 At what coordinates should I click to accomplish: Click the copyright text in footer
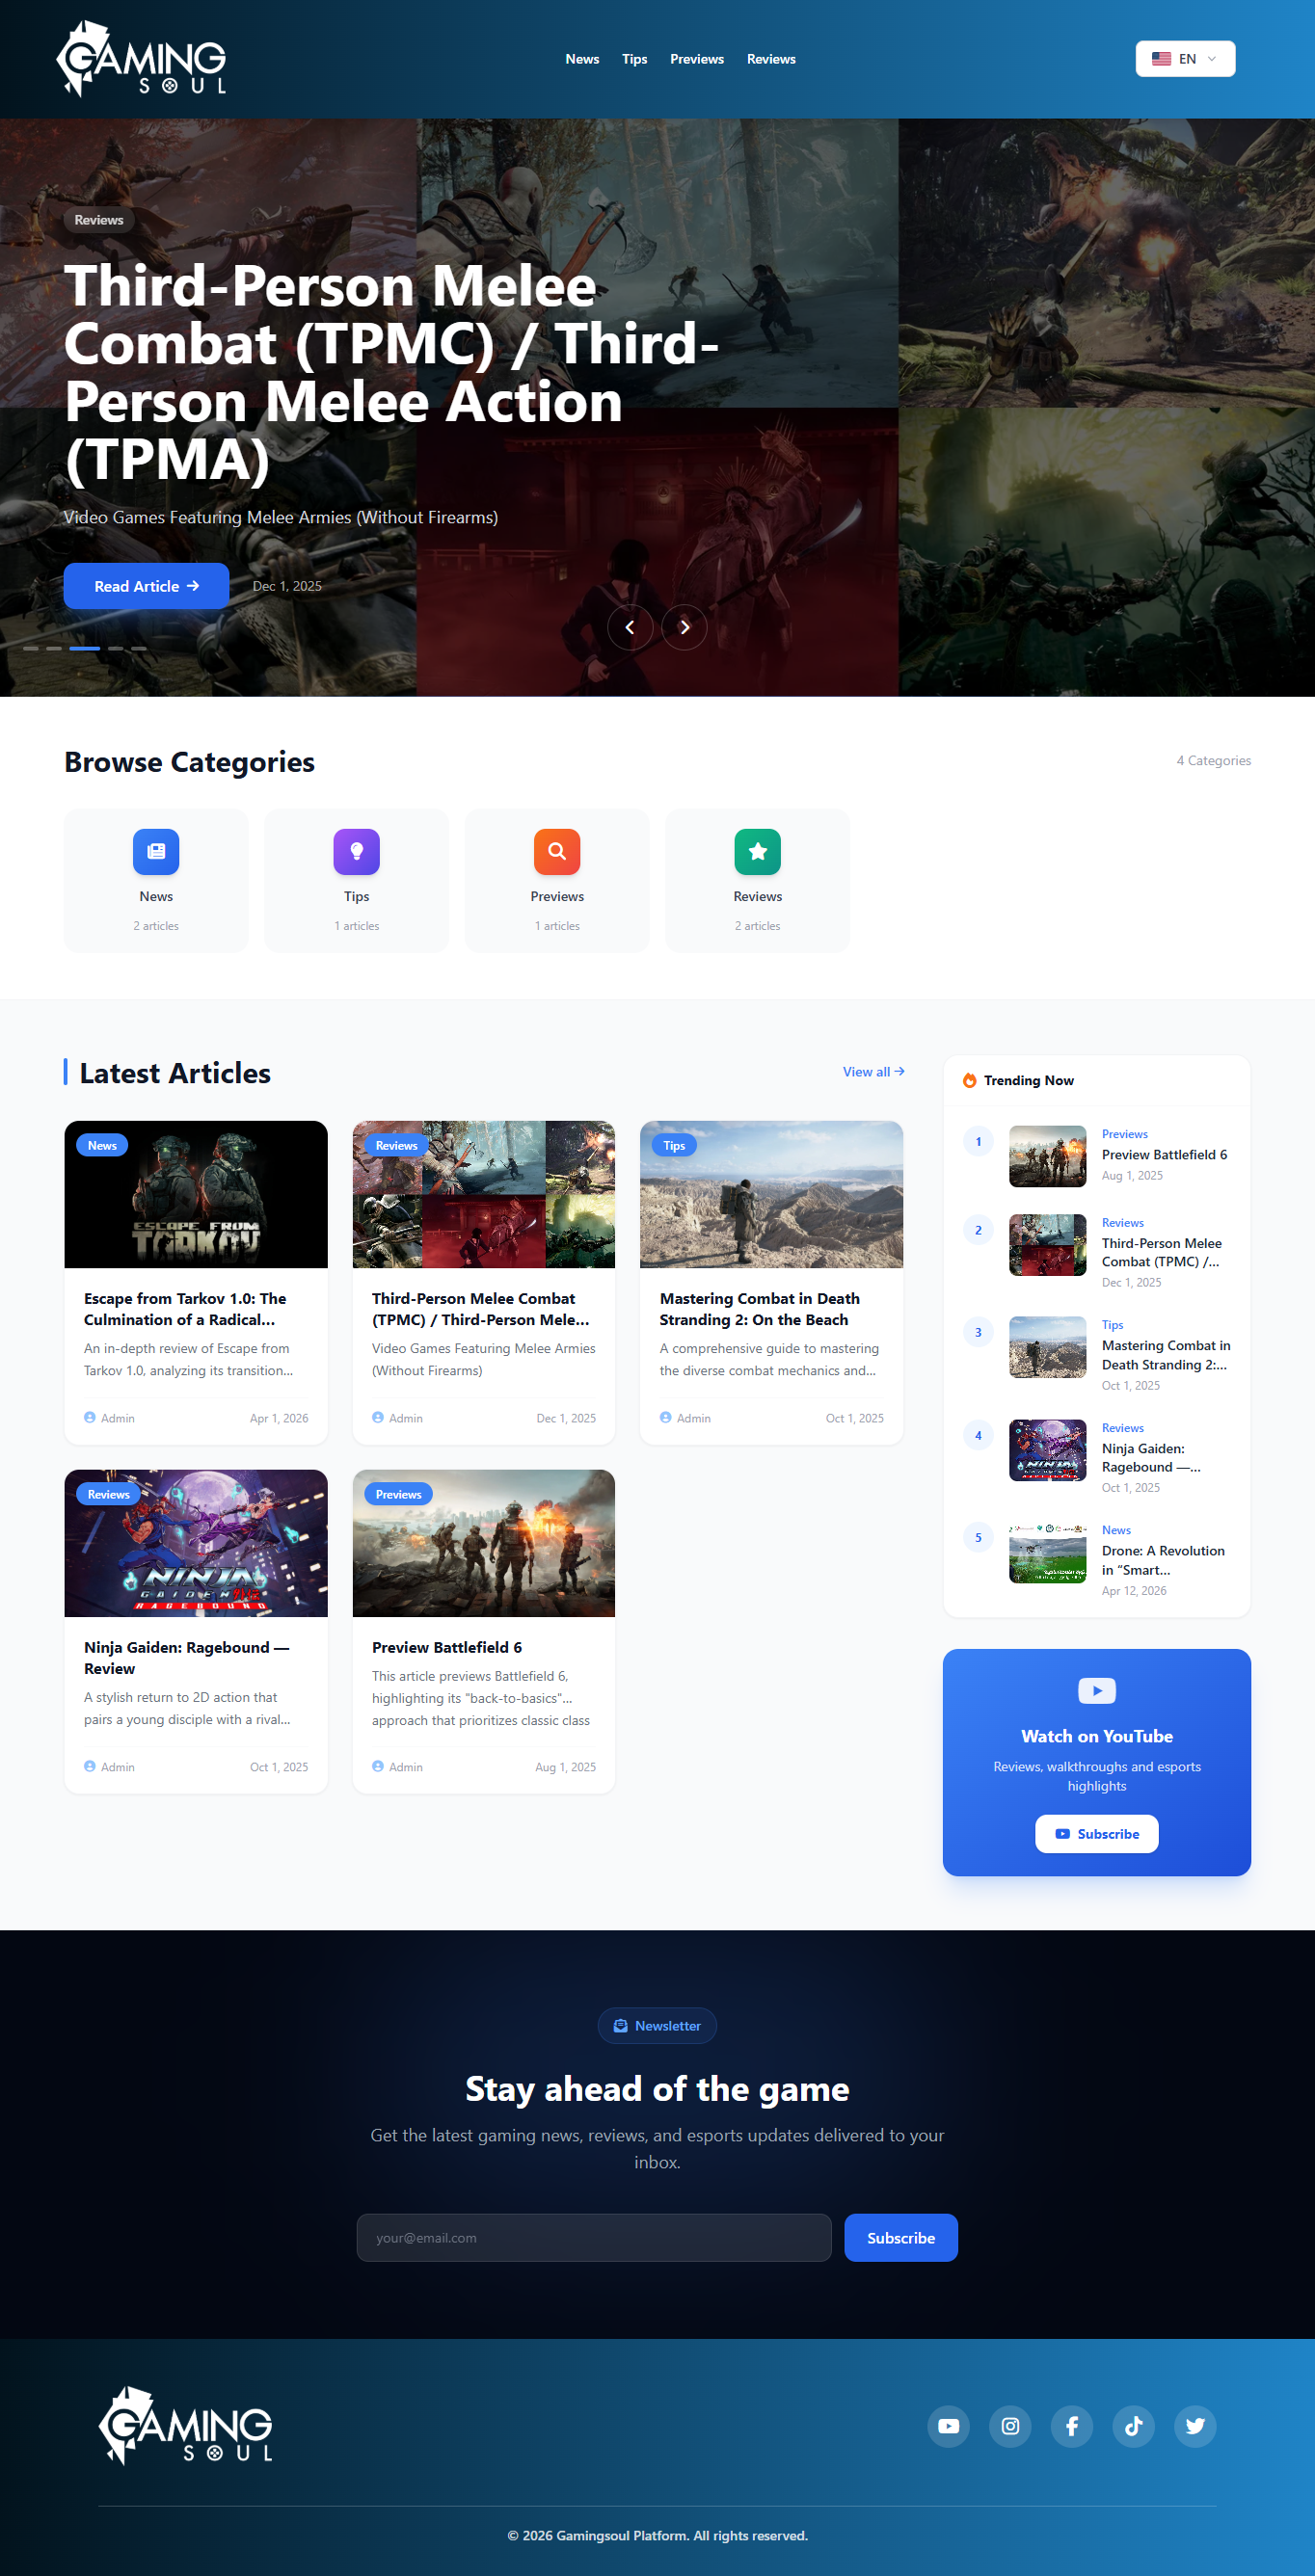pos(657,2535)
